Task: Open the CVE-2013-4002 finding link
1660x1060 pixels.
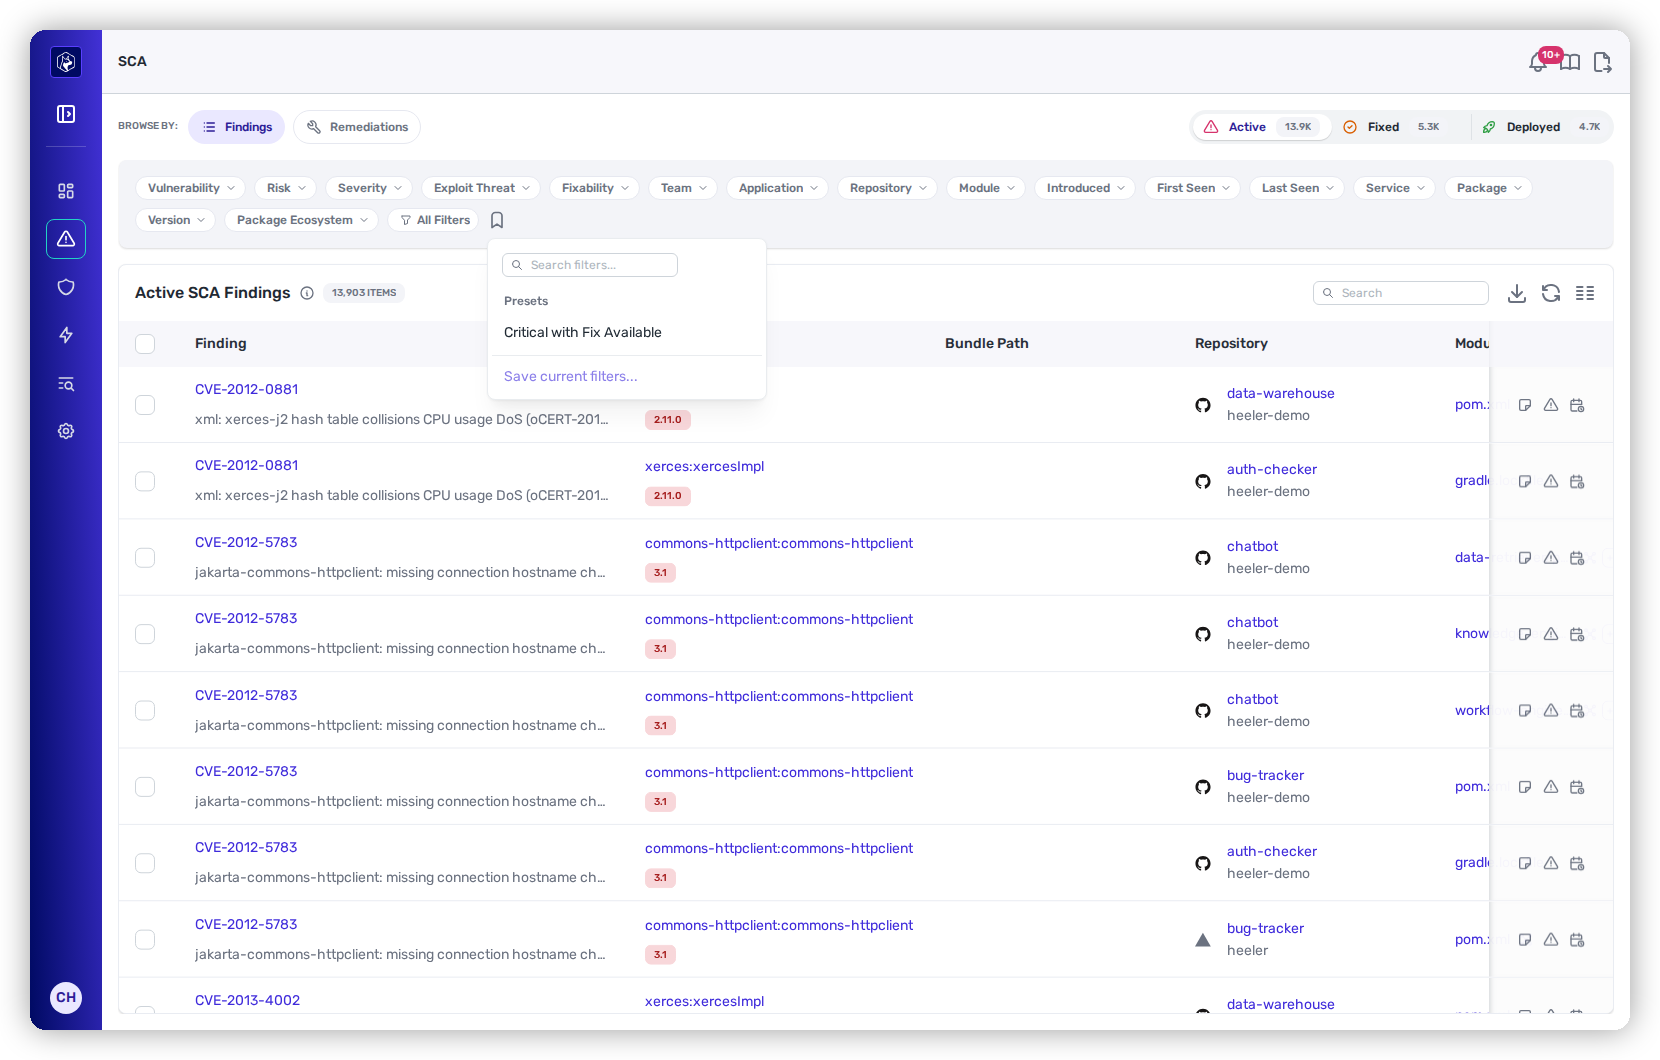Action: tap(247, 1001)
